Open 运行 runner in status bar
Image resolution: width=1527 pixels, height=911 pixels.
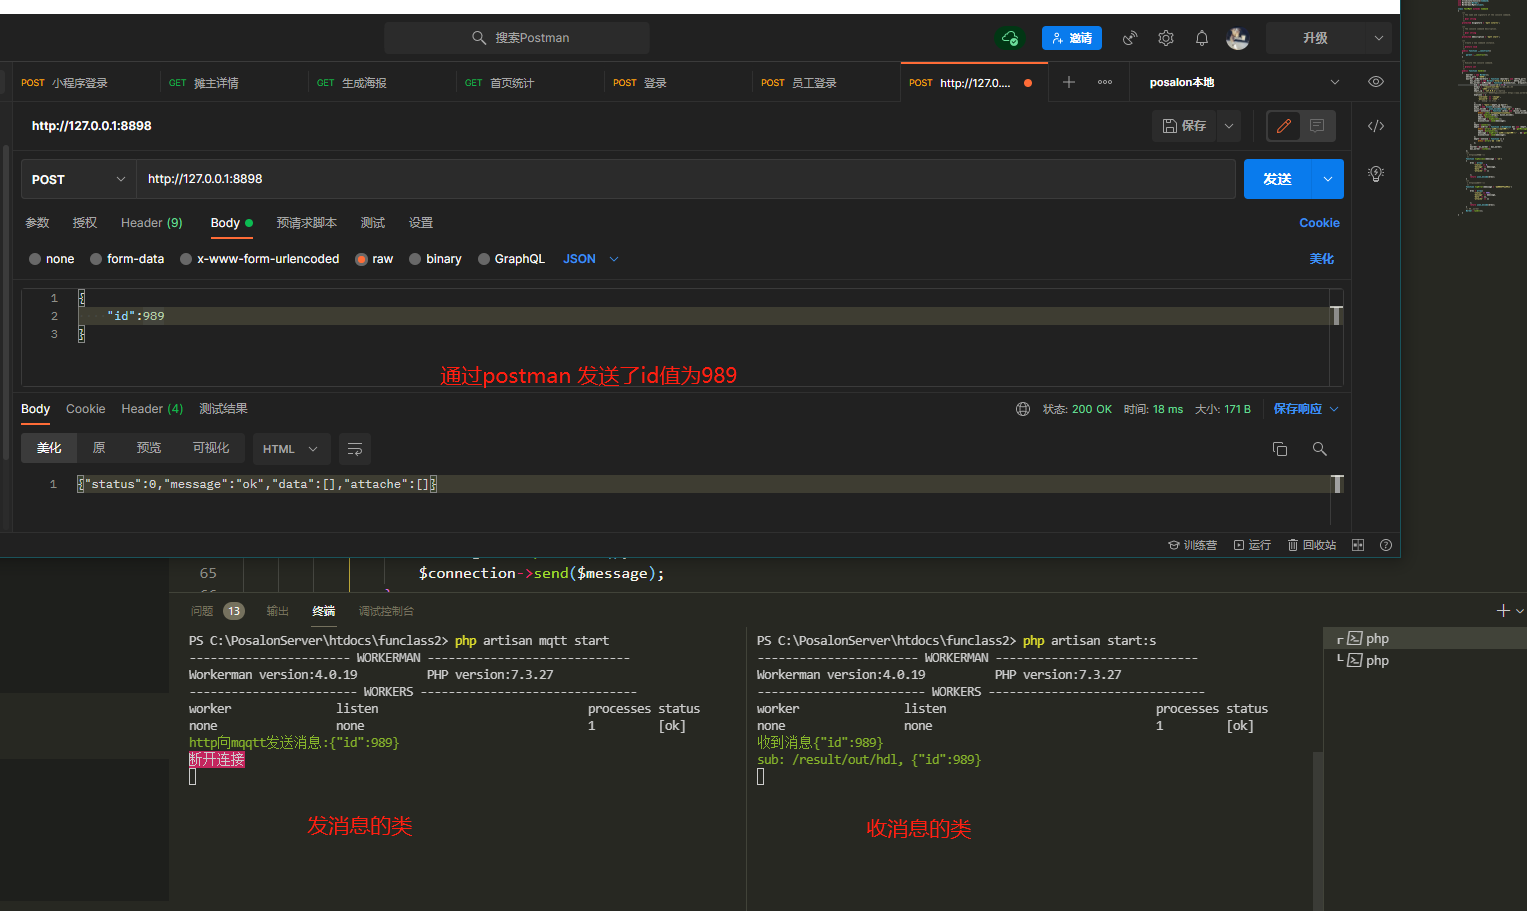click(x=1252, y=545)
